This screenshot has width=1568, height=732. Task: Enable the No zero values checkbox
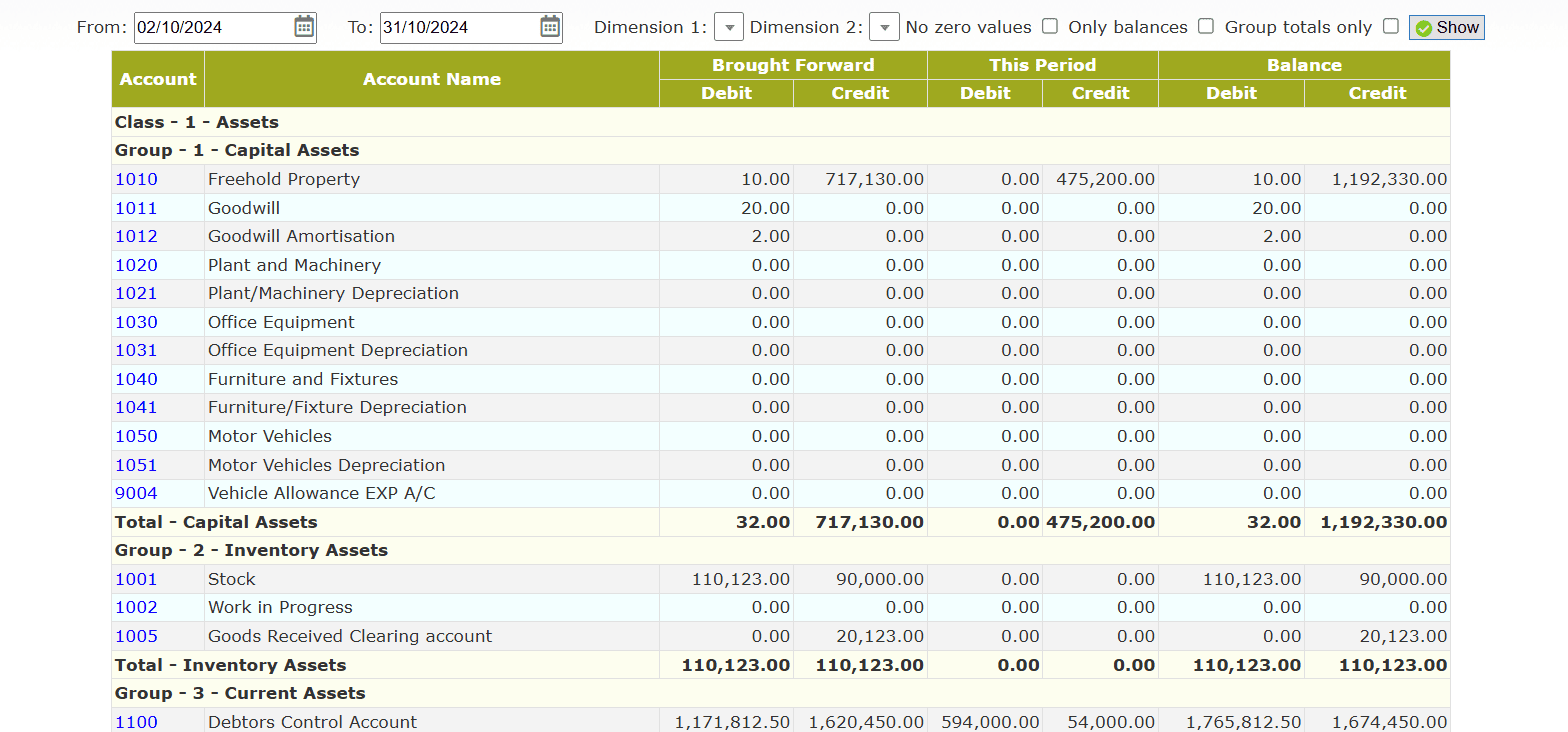1049,27
